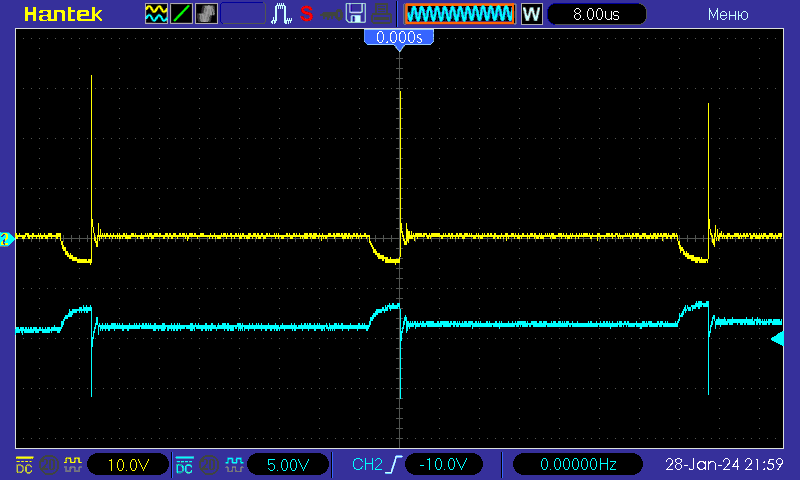This screenshot has height=480, width=800.
Task: Click the rising edge trigger slope icon
Action: click(394, 465)
